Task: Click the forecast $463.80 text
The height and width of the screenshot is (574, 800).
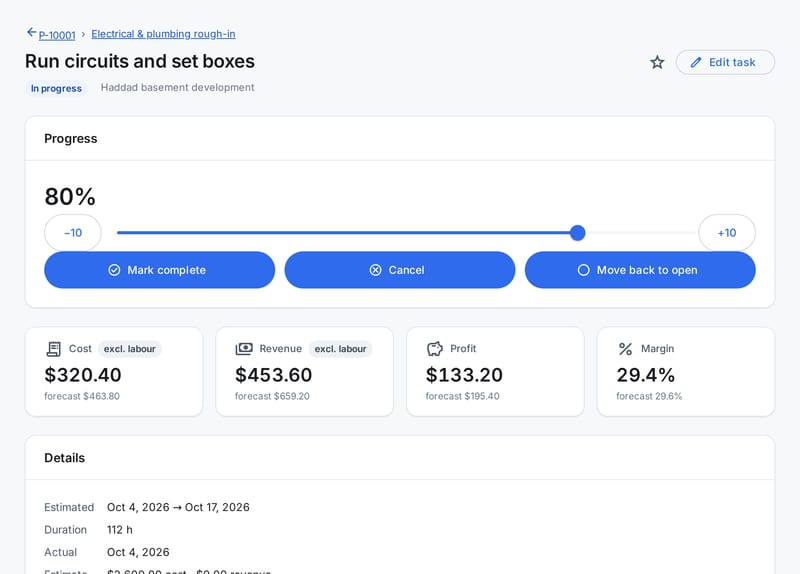Action: pos(82,396)
